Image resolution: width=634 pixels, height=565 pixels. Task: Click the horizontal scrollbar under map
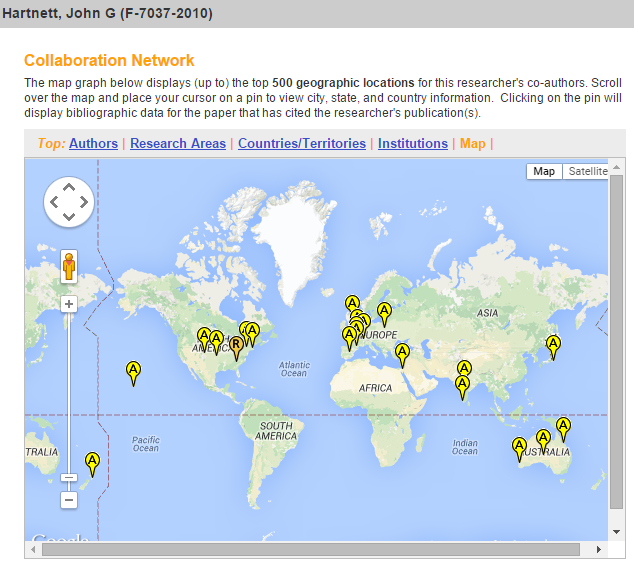click(310, 549)
